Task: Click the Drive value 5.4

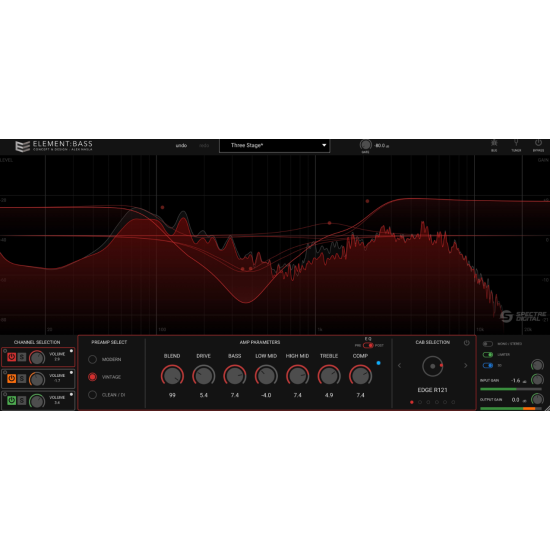Action: tap(204, 395)
